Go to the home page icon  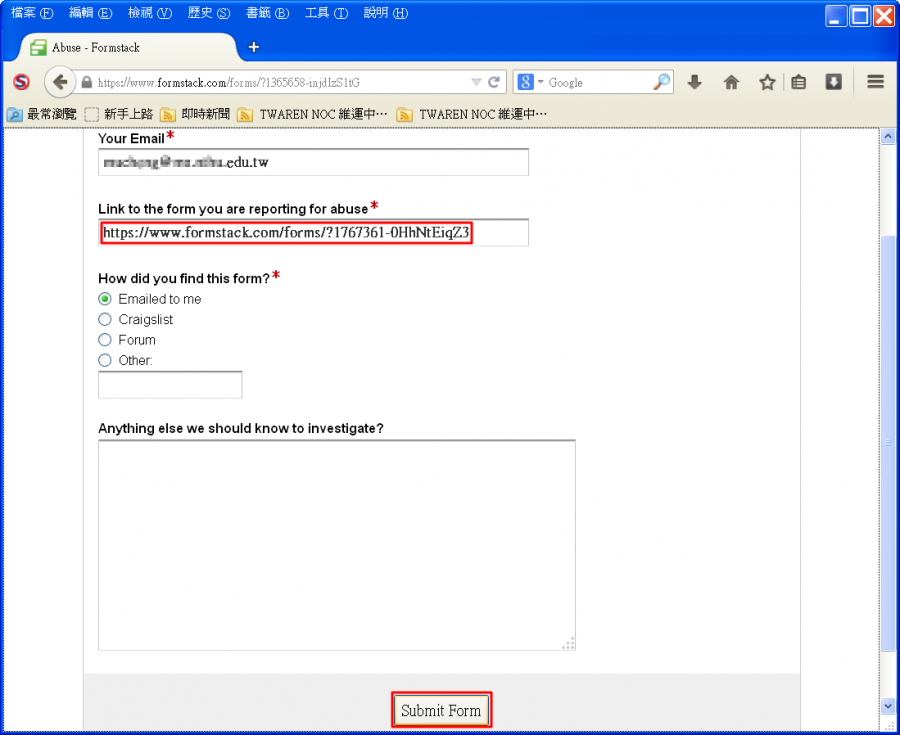(x=731, y=83)
